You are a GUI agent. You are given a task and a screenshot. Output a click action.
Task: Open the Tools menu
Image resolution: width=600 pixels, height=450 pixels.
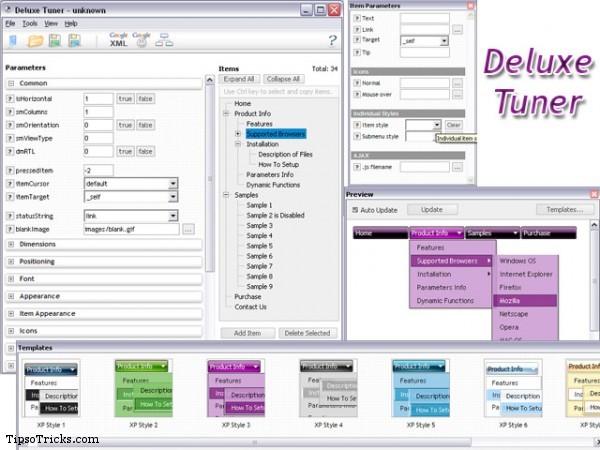click(x=29, y=23)
